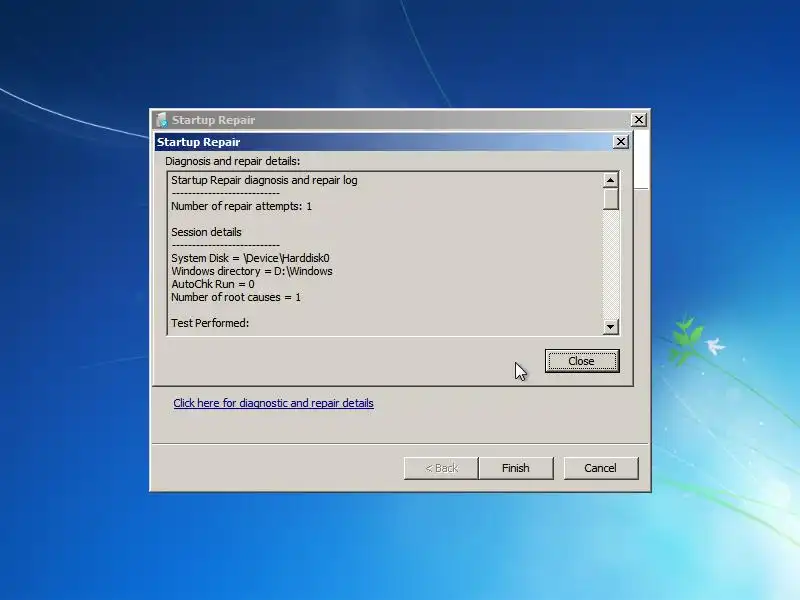The image size is (800, 600).
Task: Click the scroll up arrow in log box
Action: [x=611, y=180]
